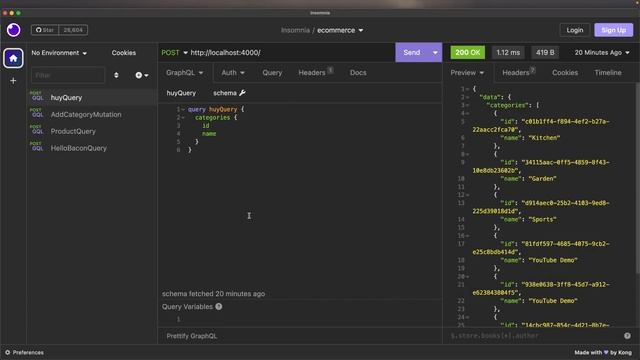Click the response filter help icon
The height and width of the screenshot is (360, 640).
[627, 336]
